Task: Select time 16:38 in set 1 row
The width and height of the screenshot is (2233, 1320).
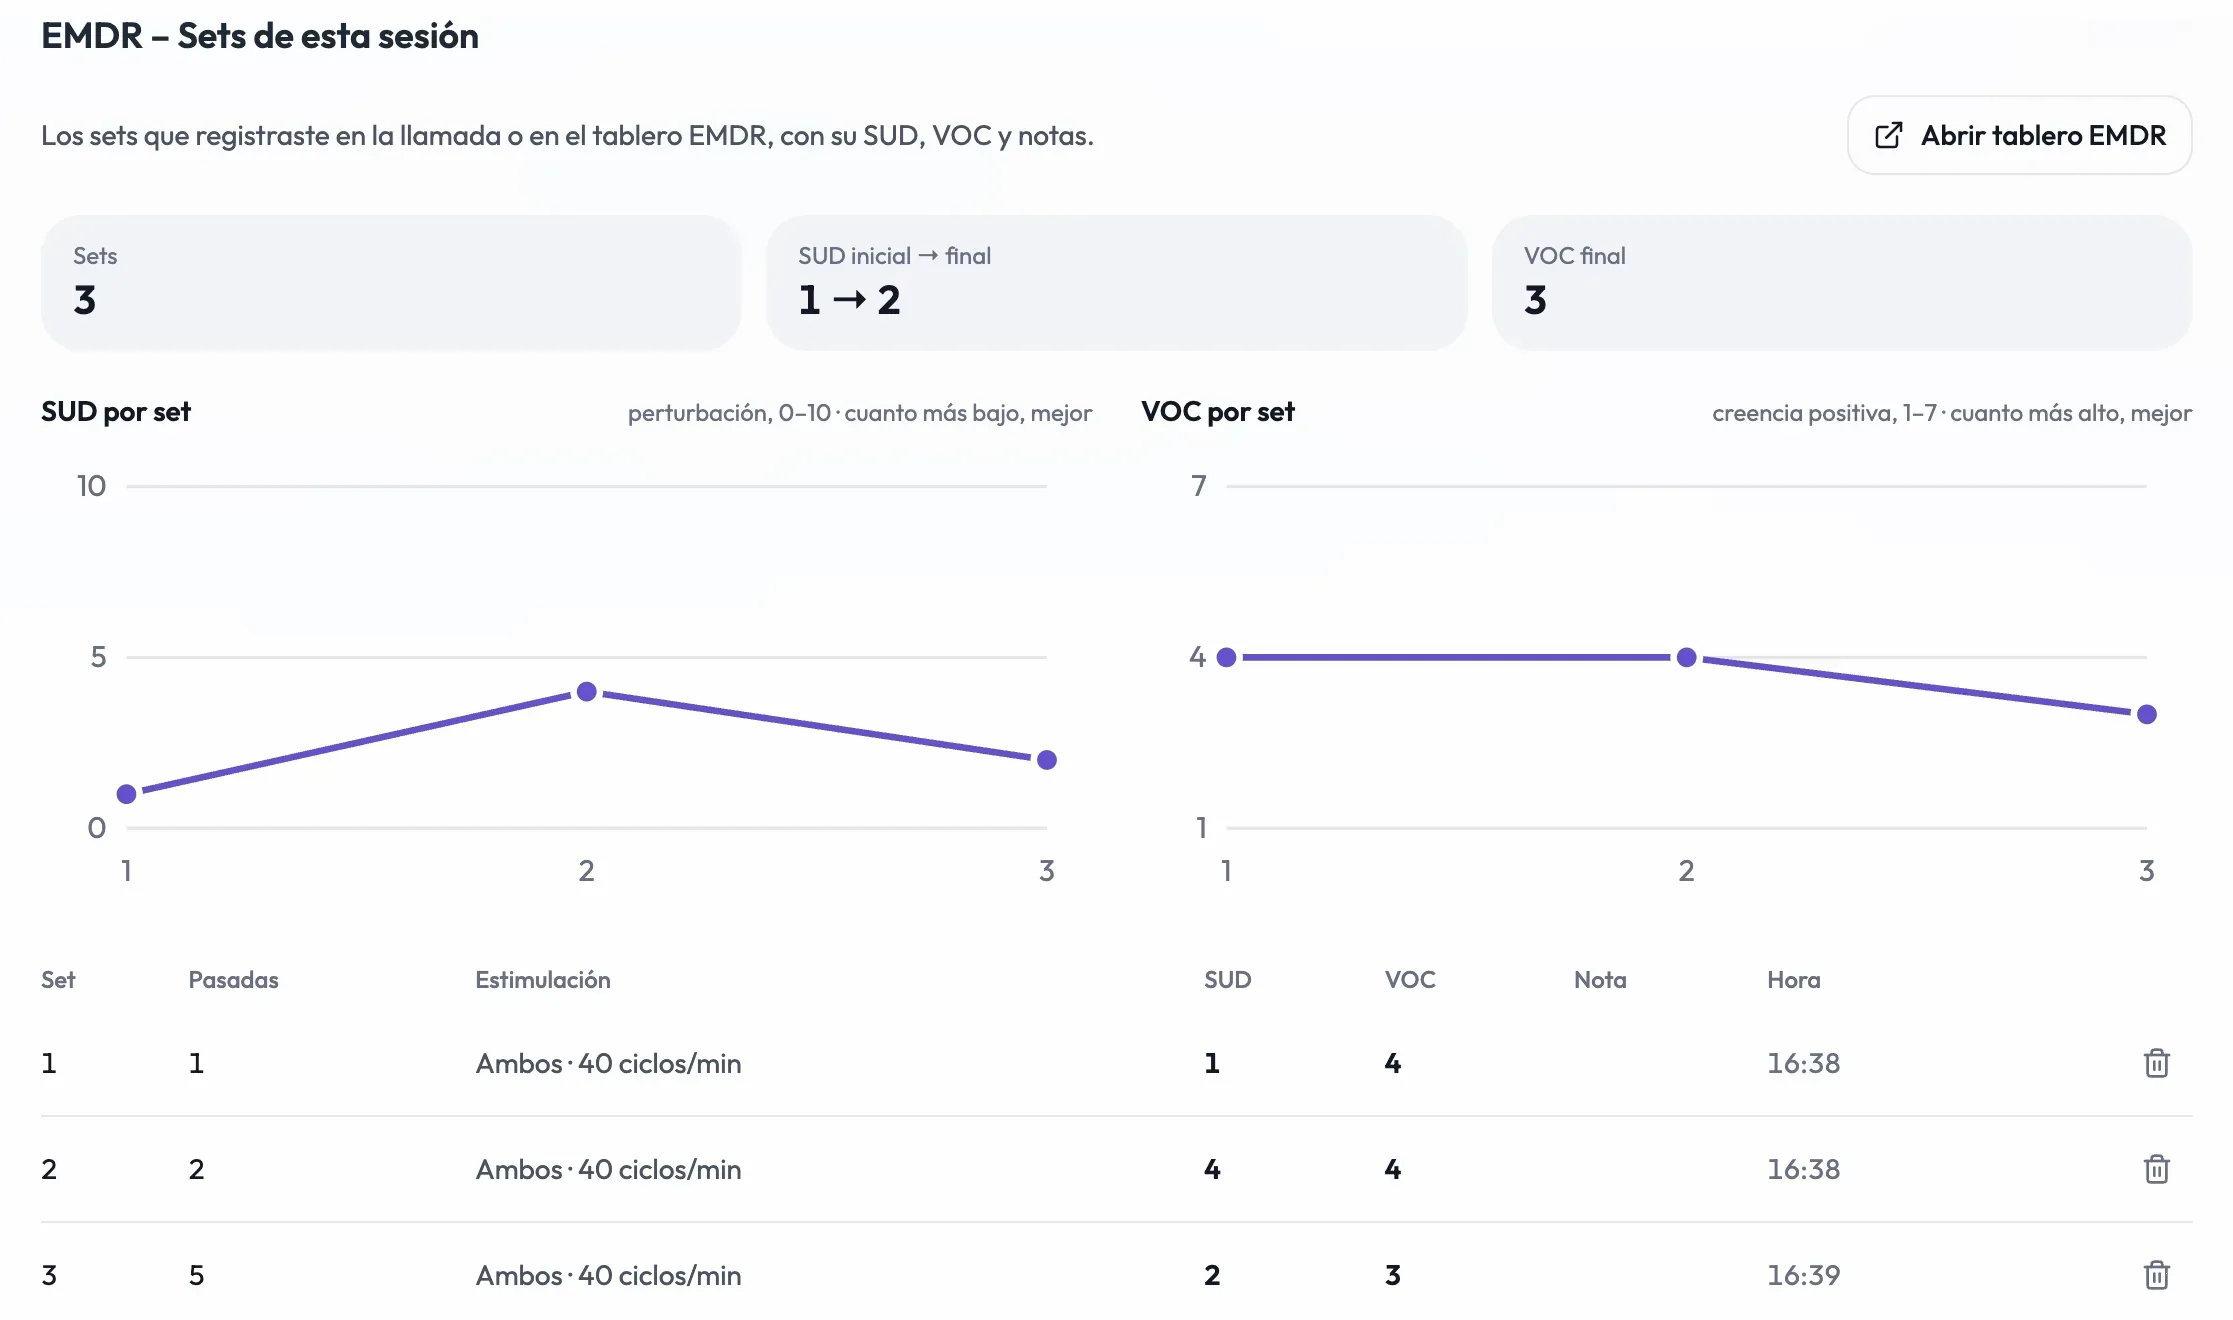Action: [1803, 1063]
